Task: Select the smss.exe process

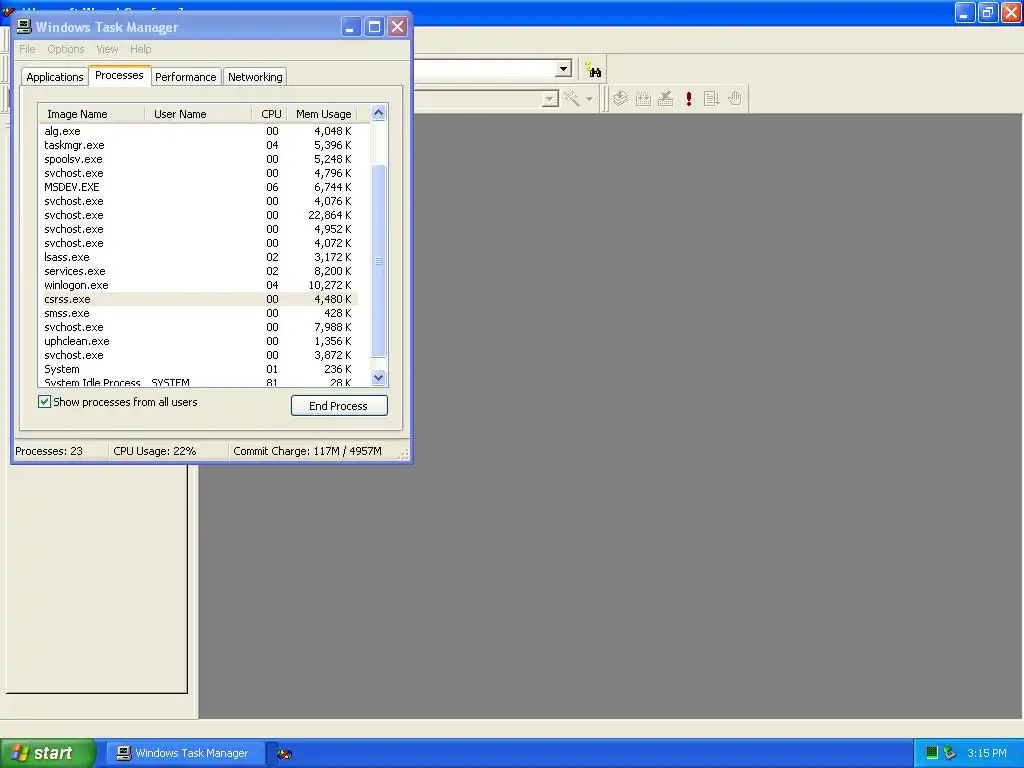Action: (x=199, y=313)
